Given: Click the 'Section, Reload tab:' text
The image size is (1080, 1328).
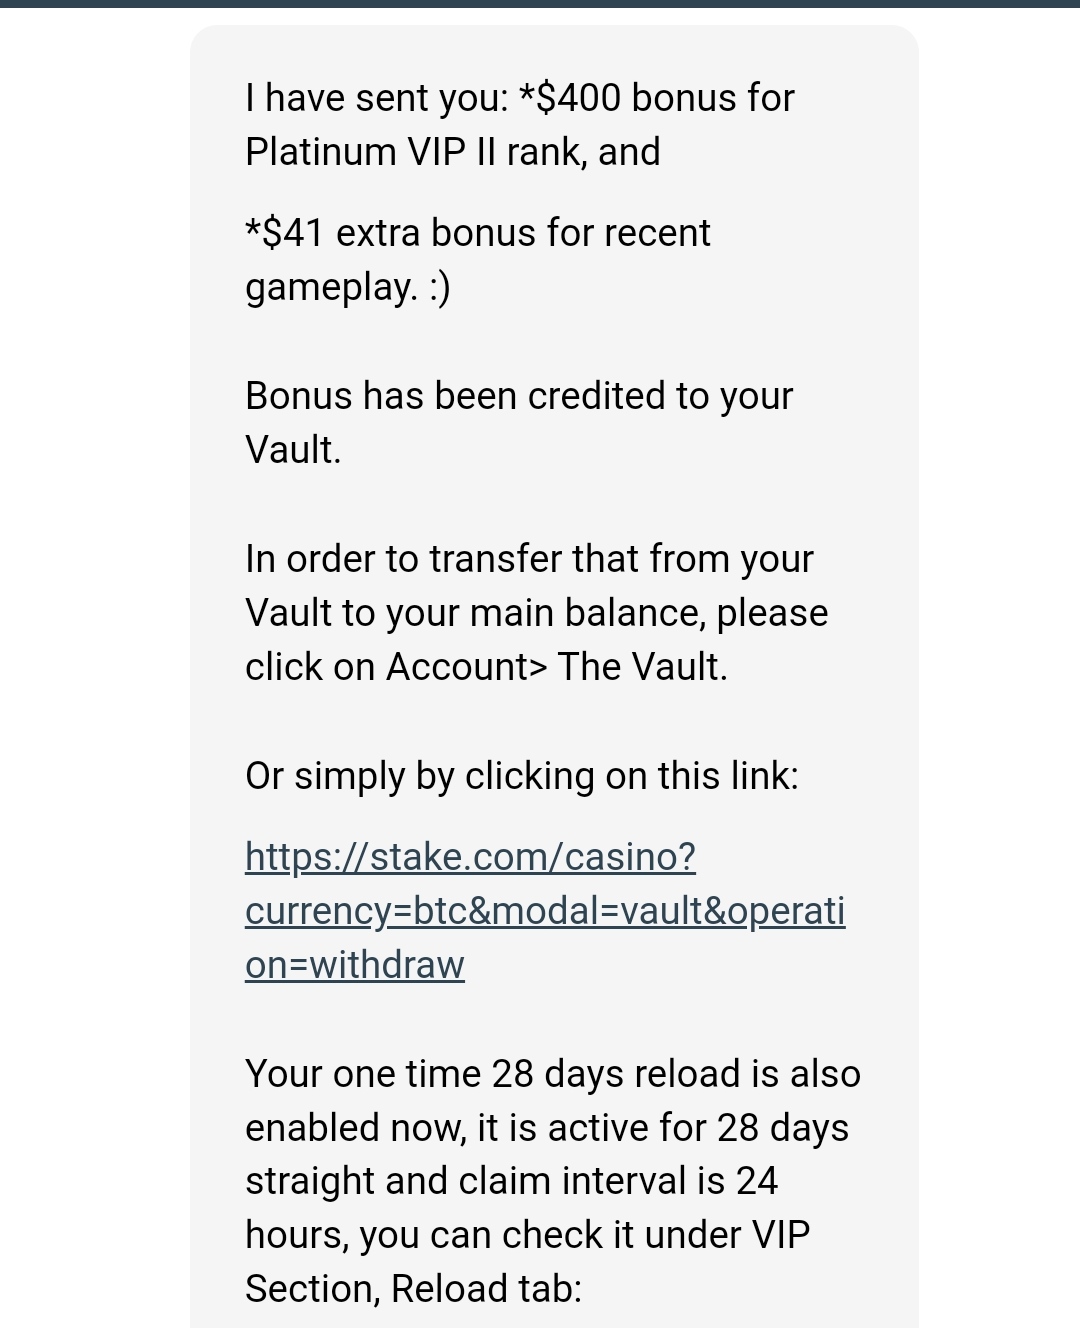Looking at the screenshot, I should [x=413, y=1289].
